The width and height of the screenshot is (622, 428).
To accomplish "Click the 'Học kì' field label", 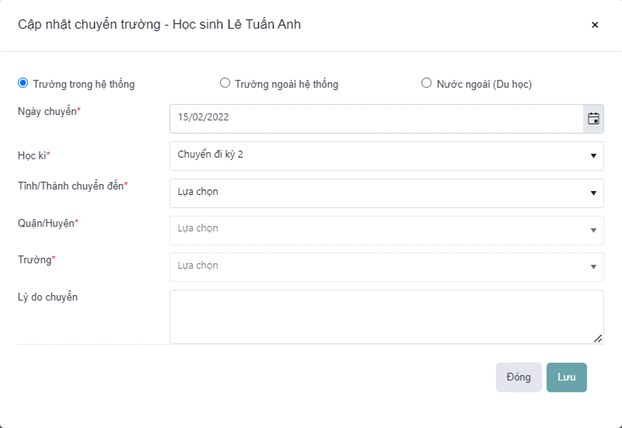I will (x=34, y=157).
